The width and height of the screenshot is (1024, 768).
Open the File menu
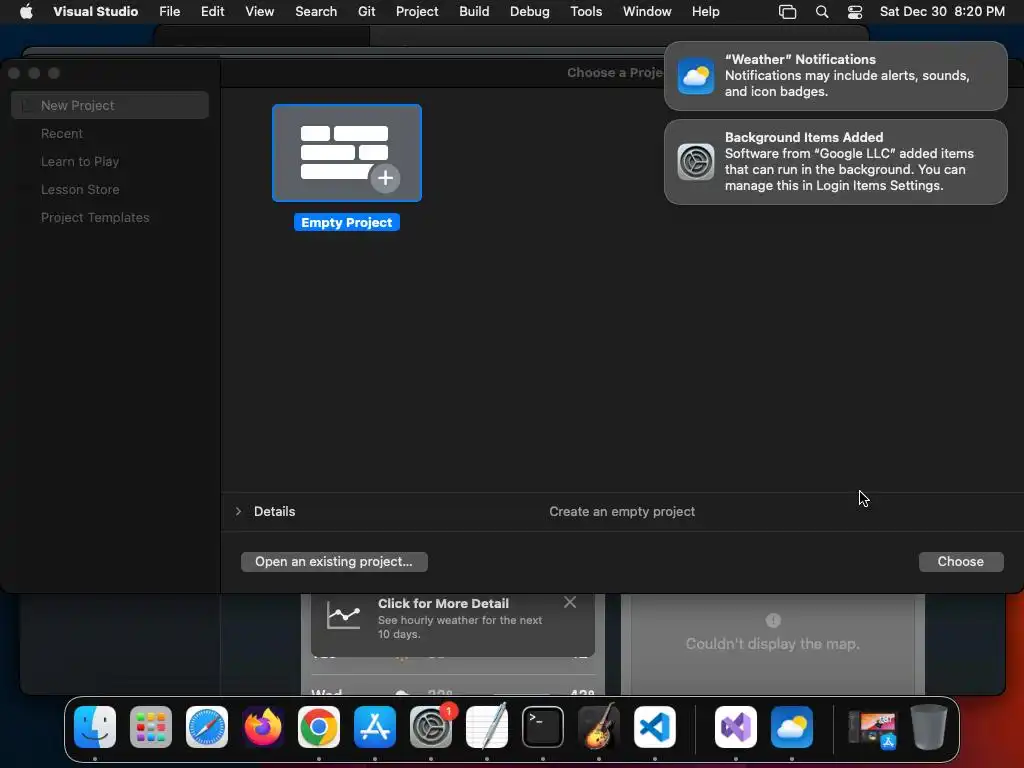(170, 12)
